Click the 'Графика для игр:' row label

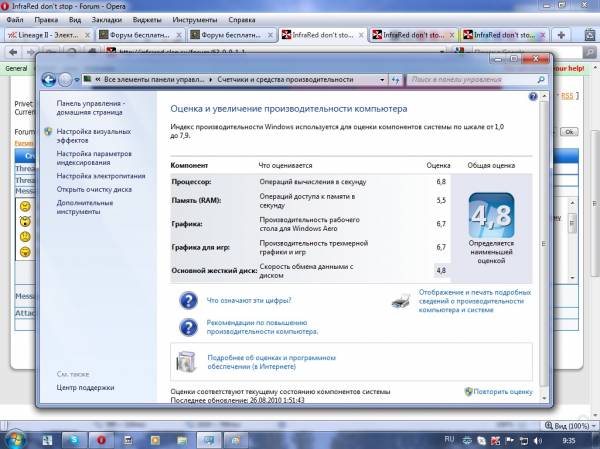[x=200, y=248]
